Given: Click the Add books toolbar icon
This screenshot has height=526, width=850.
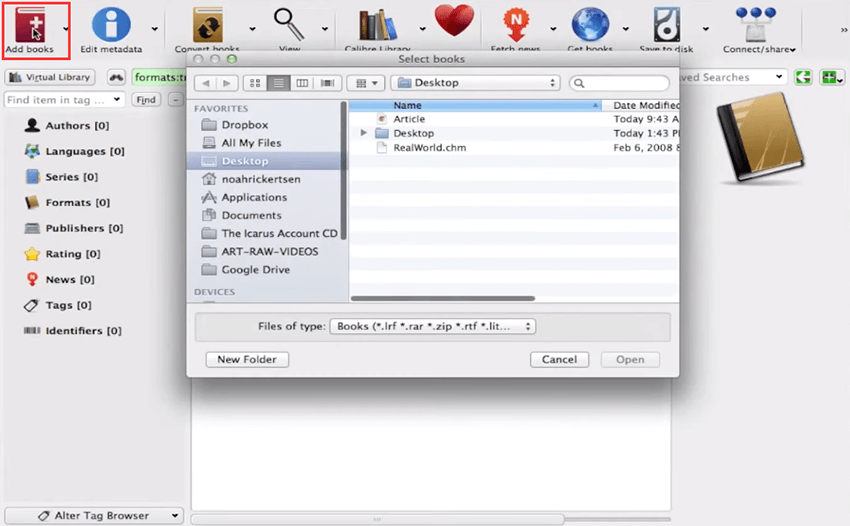Looking at the screenshot, I should [x=35, y=25].
